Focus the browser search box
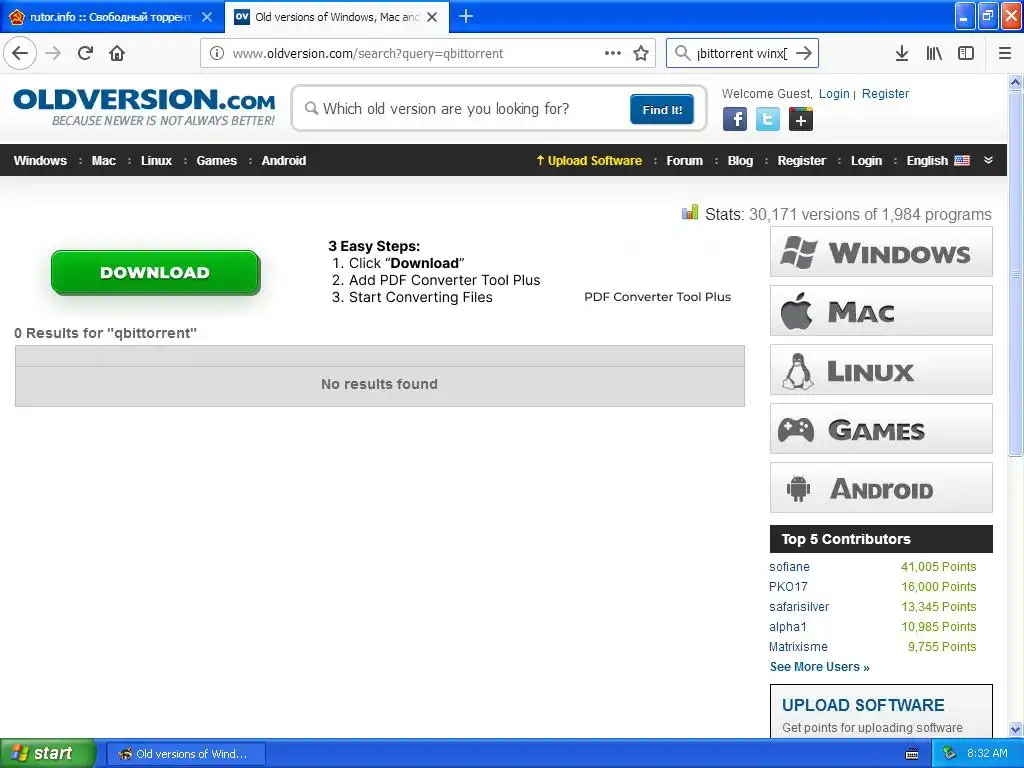 741,53
